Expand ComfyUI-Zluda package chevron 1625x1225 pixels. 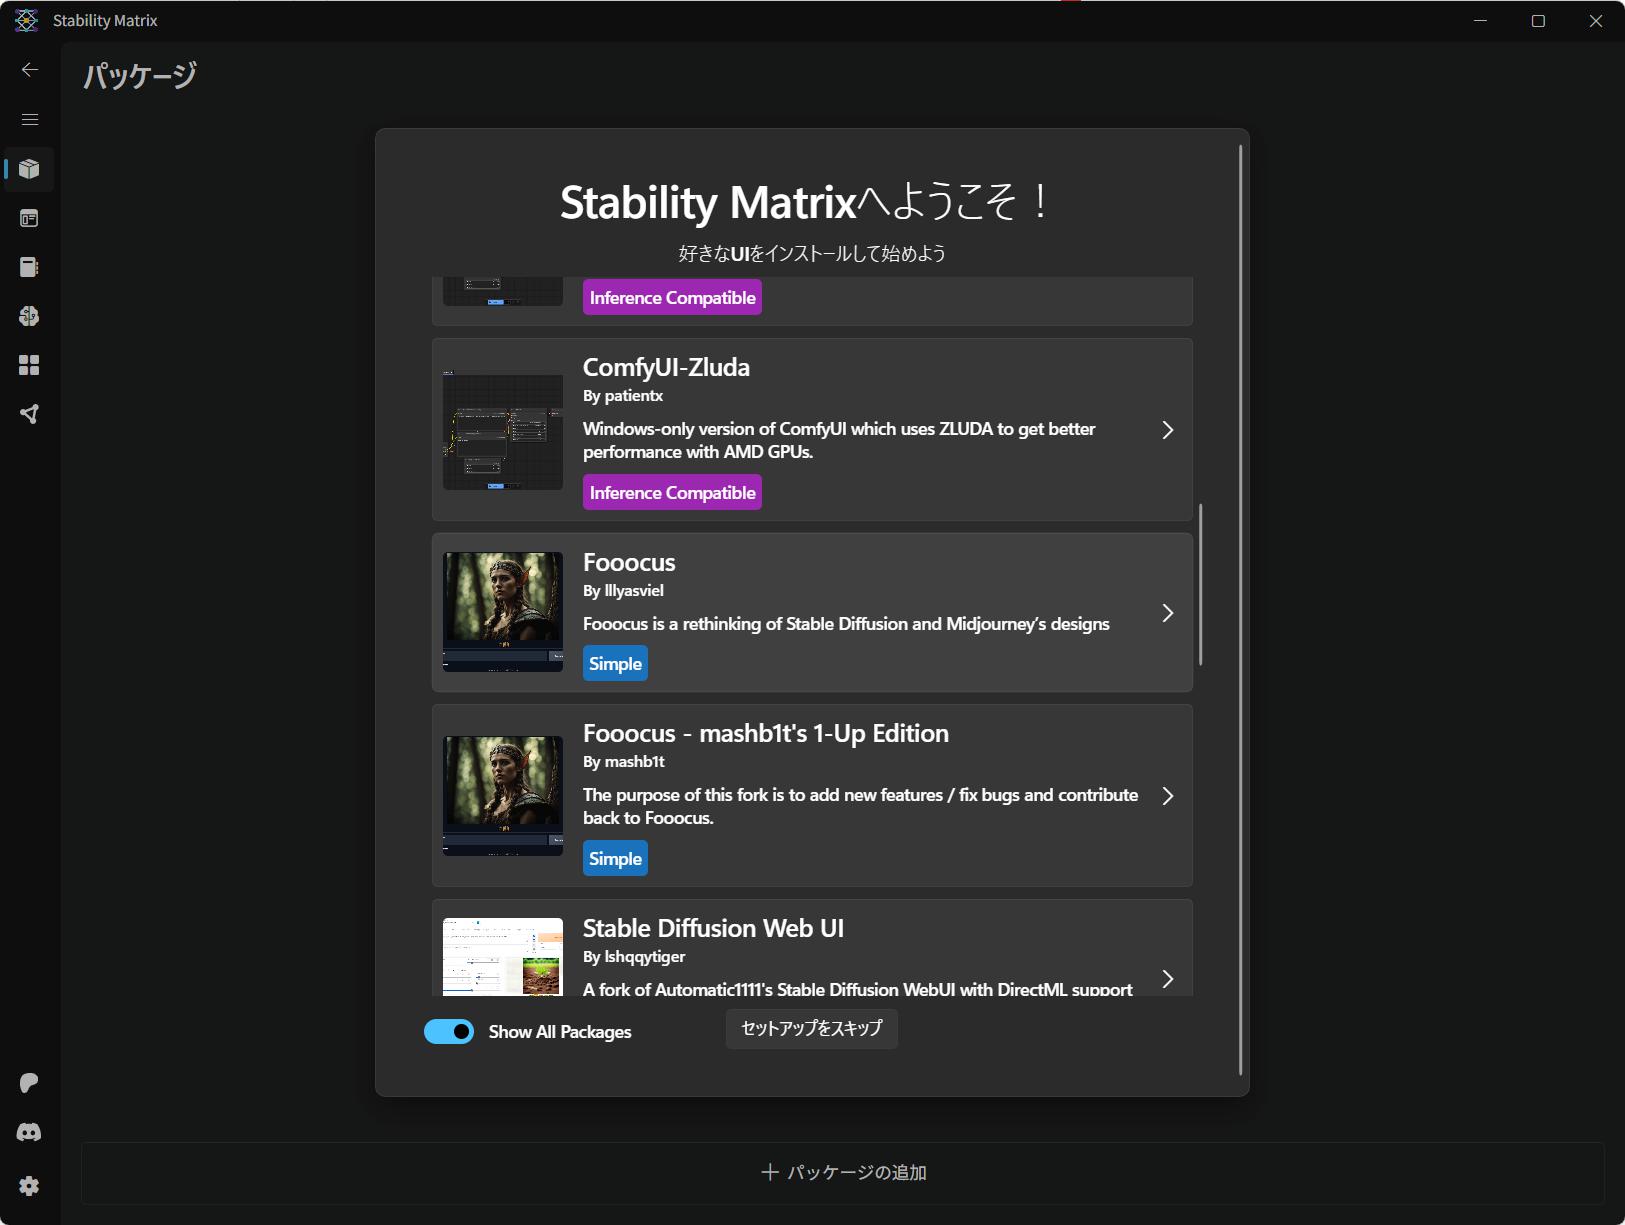(x=1167, y=430)
